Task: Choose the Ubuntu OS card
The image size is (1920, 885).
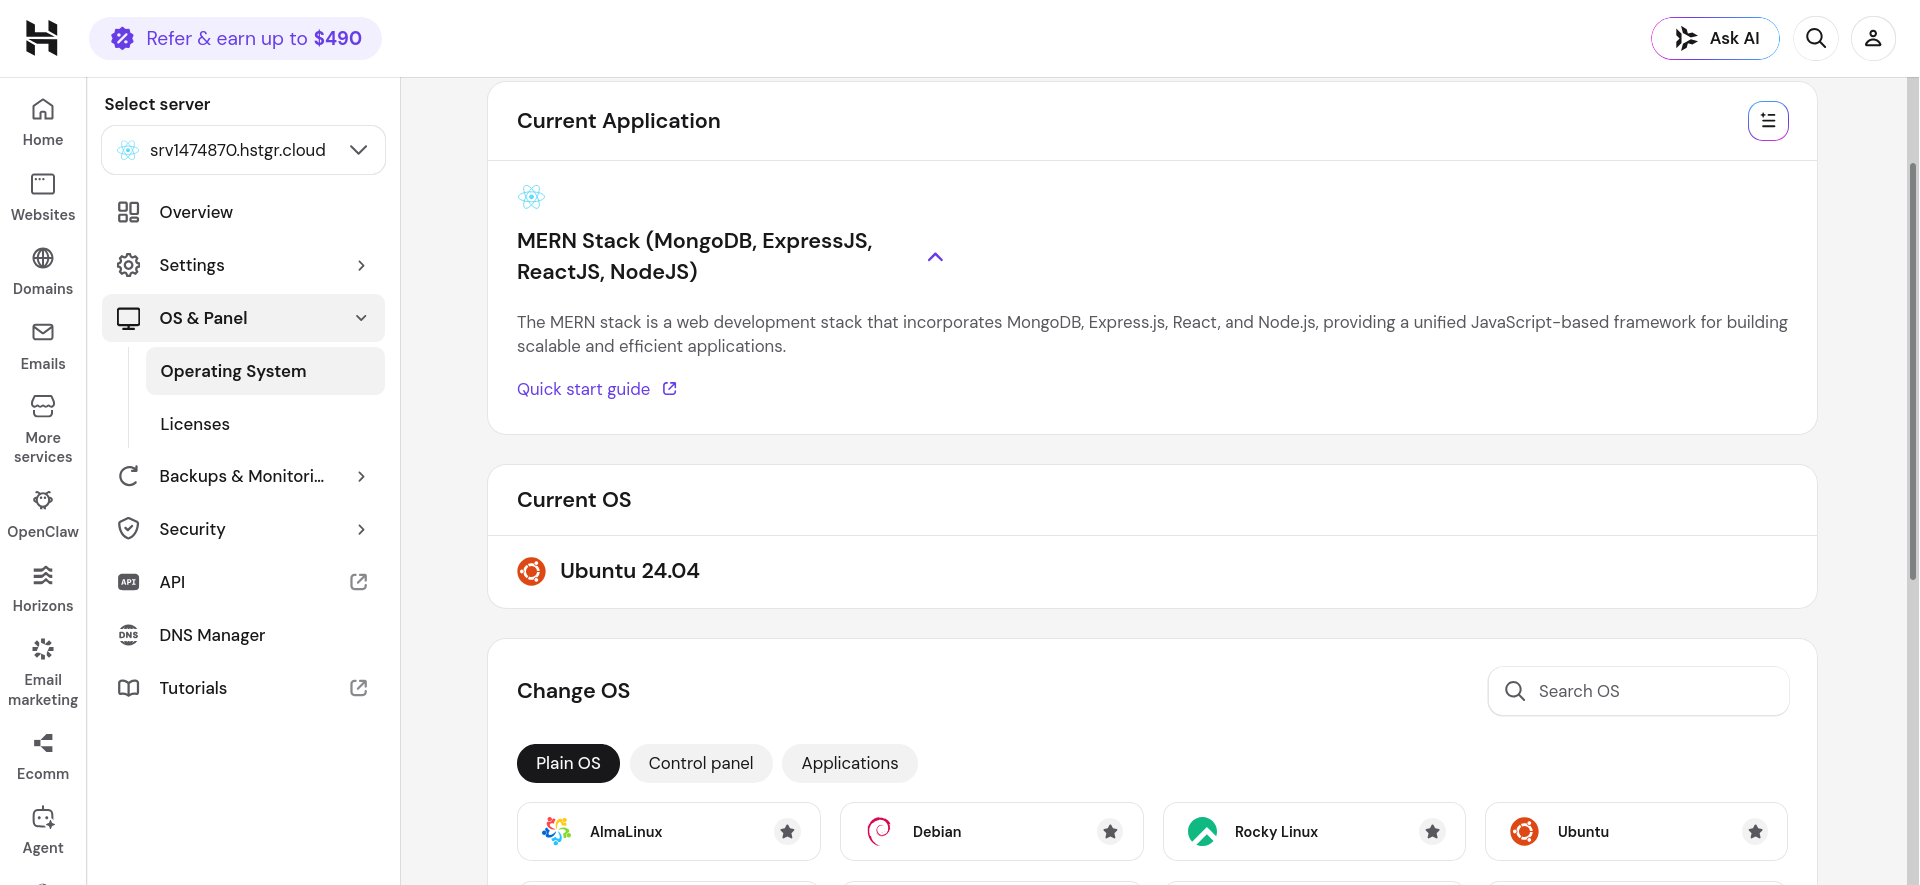Action: 1636,832
